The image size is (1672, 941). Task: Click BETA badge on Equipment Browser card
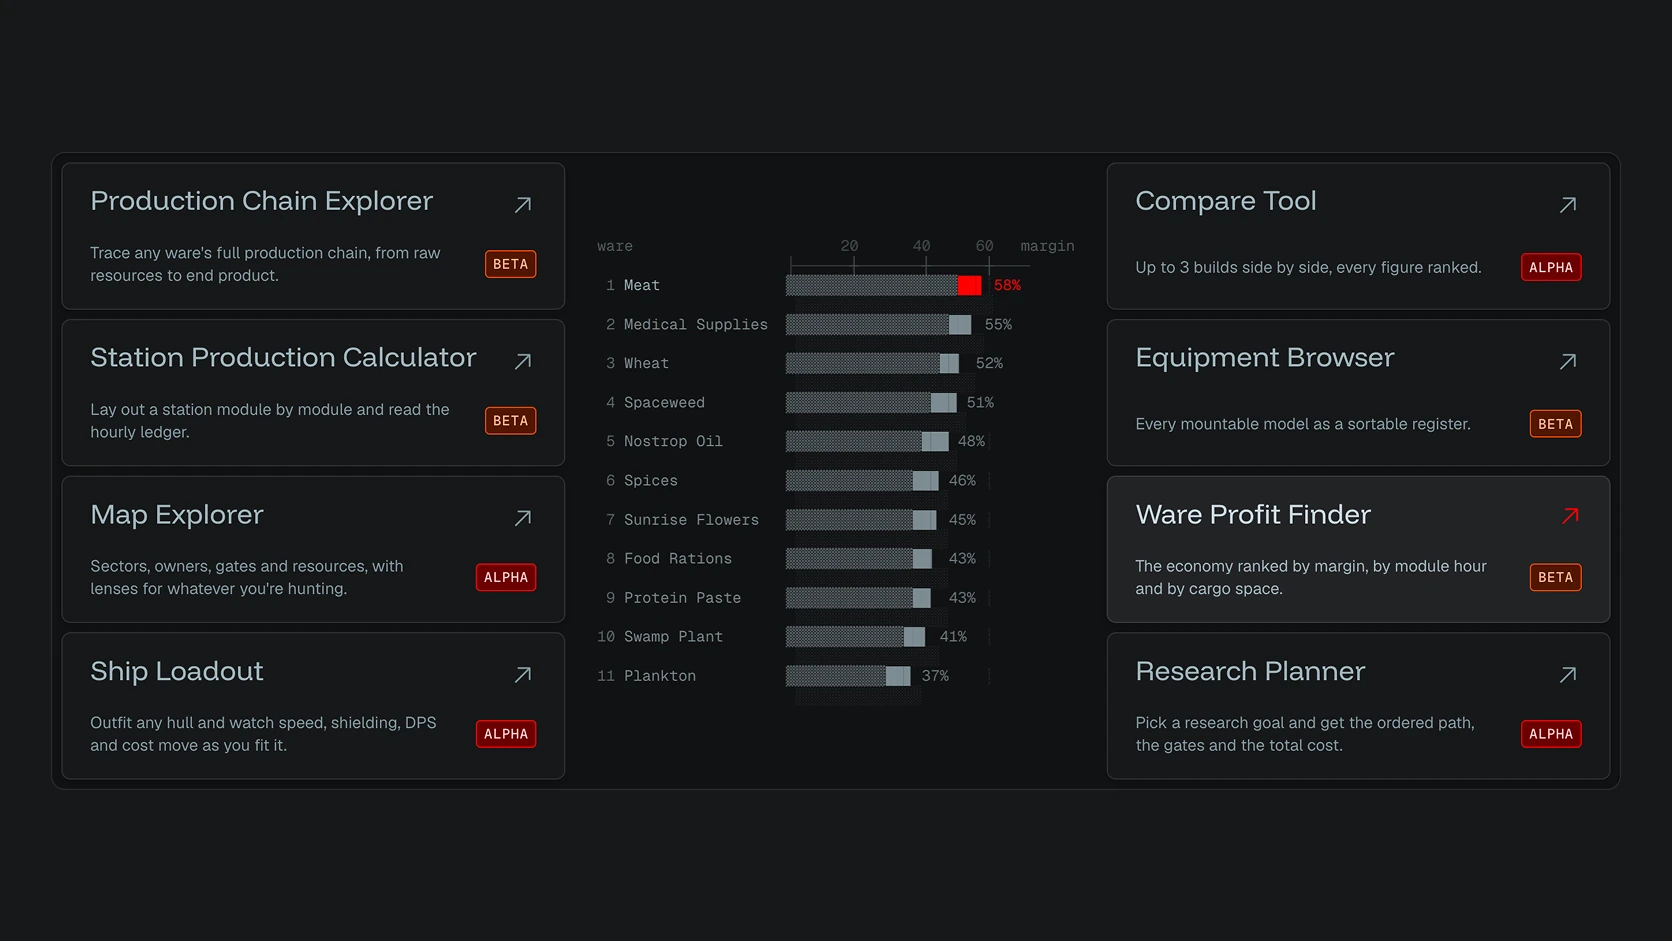click(1556, 424)
